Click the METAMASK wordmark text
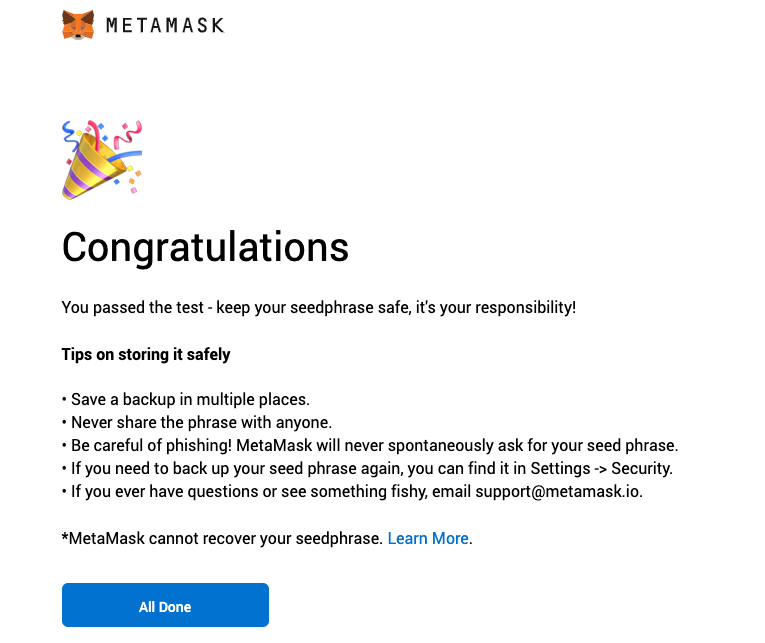This screenshot has height=643, width=765. [x=165, y=25]
